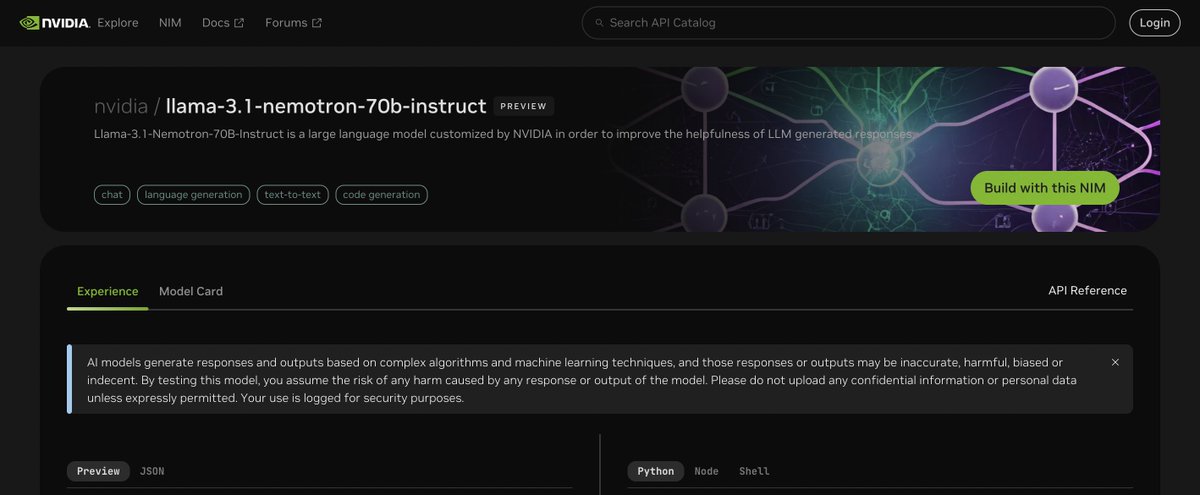Open the Explore menu item
The height and width of the screenshot is (495, 1200).
[x=118, y=22]
